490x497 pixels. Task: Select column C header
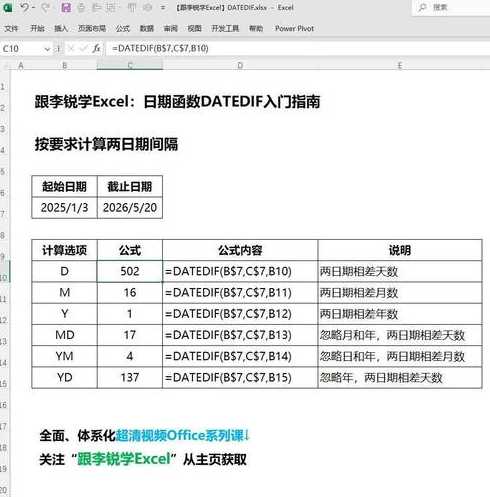(x=130, y=66)
